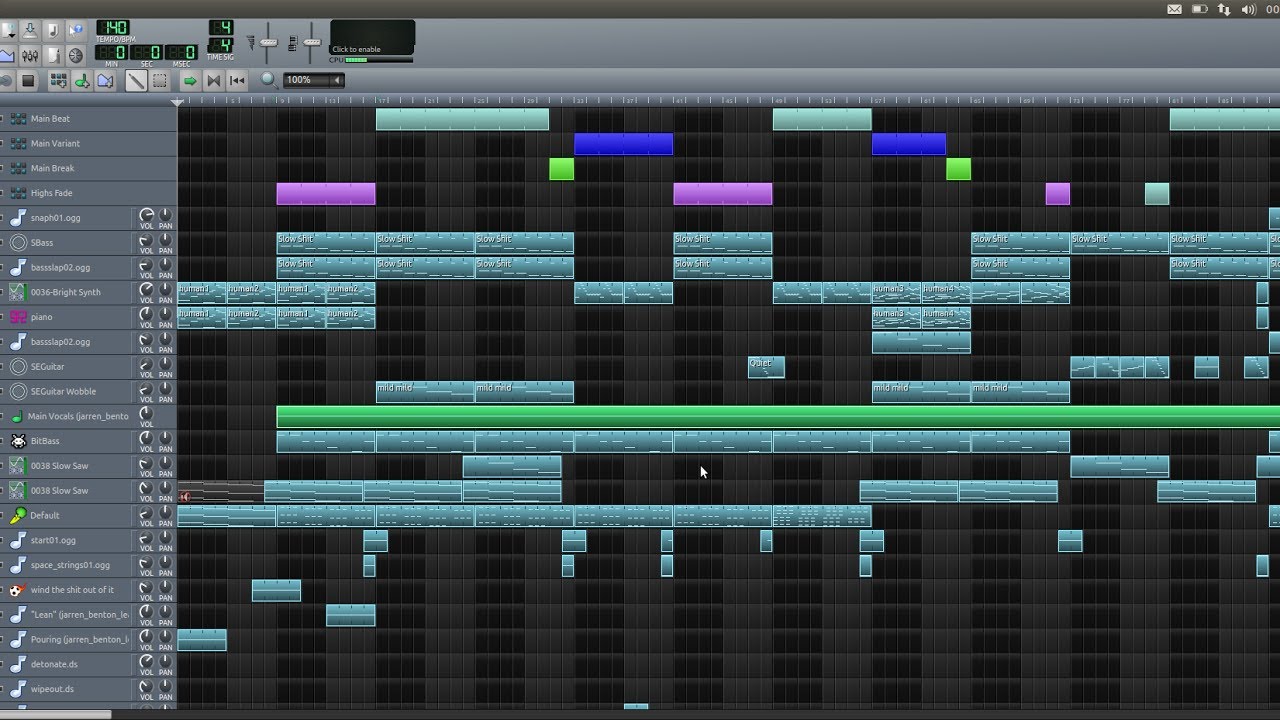Screen dimensions: 1280x720
Task: Toggle auto-scrolling green arrow button
Action: click(189, 81)
